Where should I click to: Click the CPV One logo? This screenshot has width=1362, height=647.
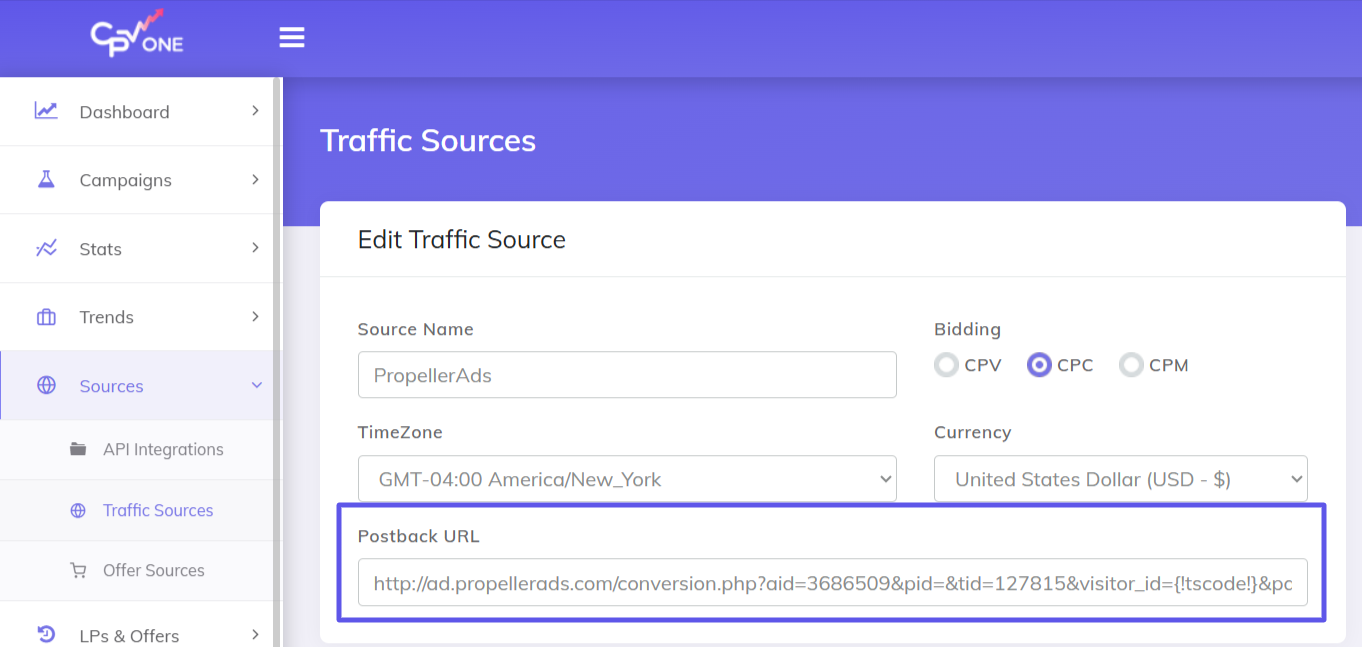137,37
